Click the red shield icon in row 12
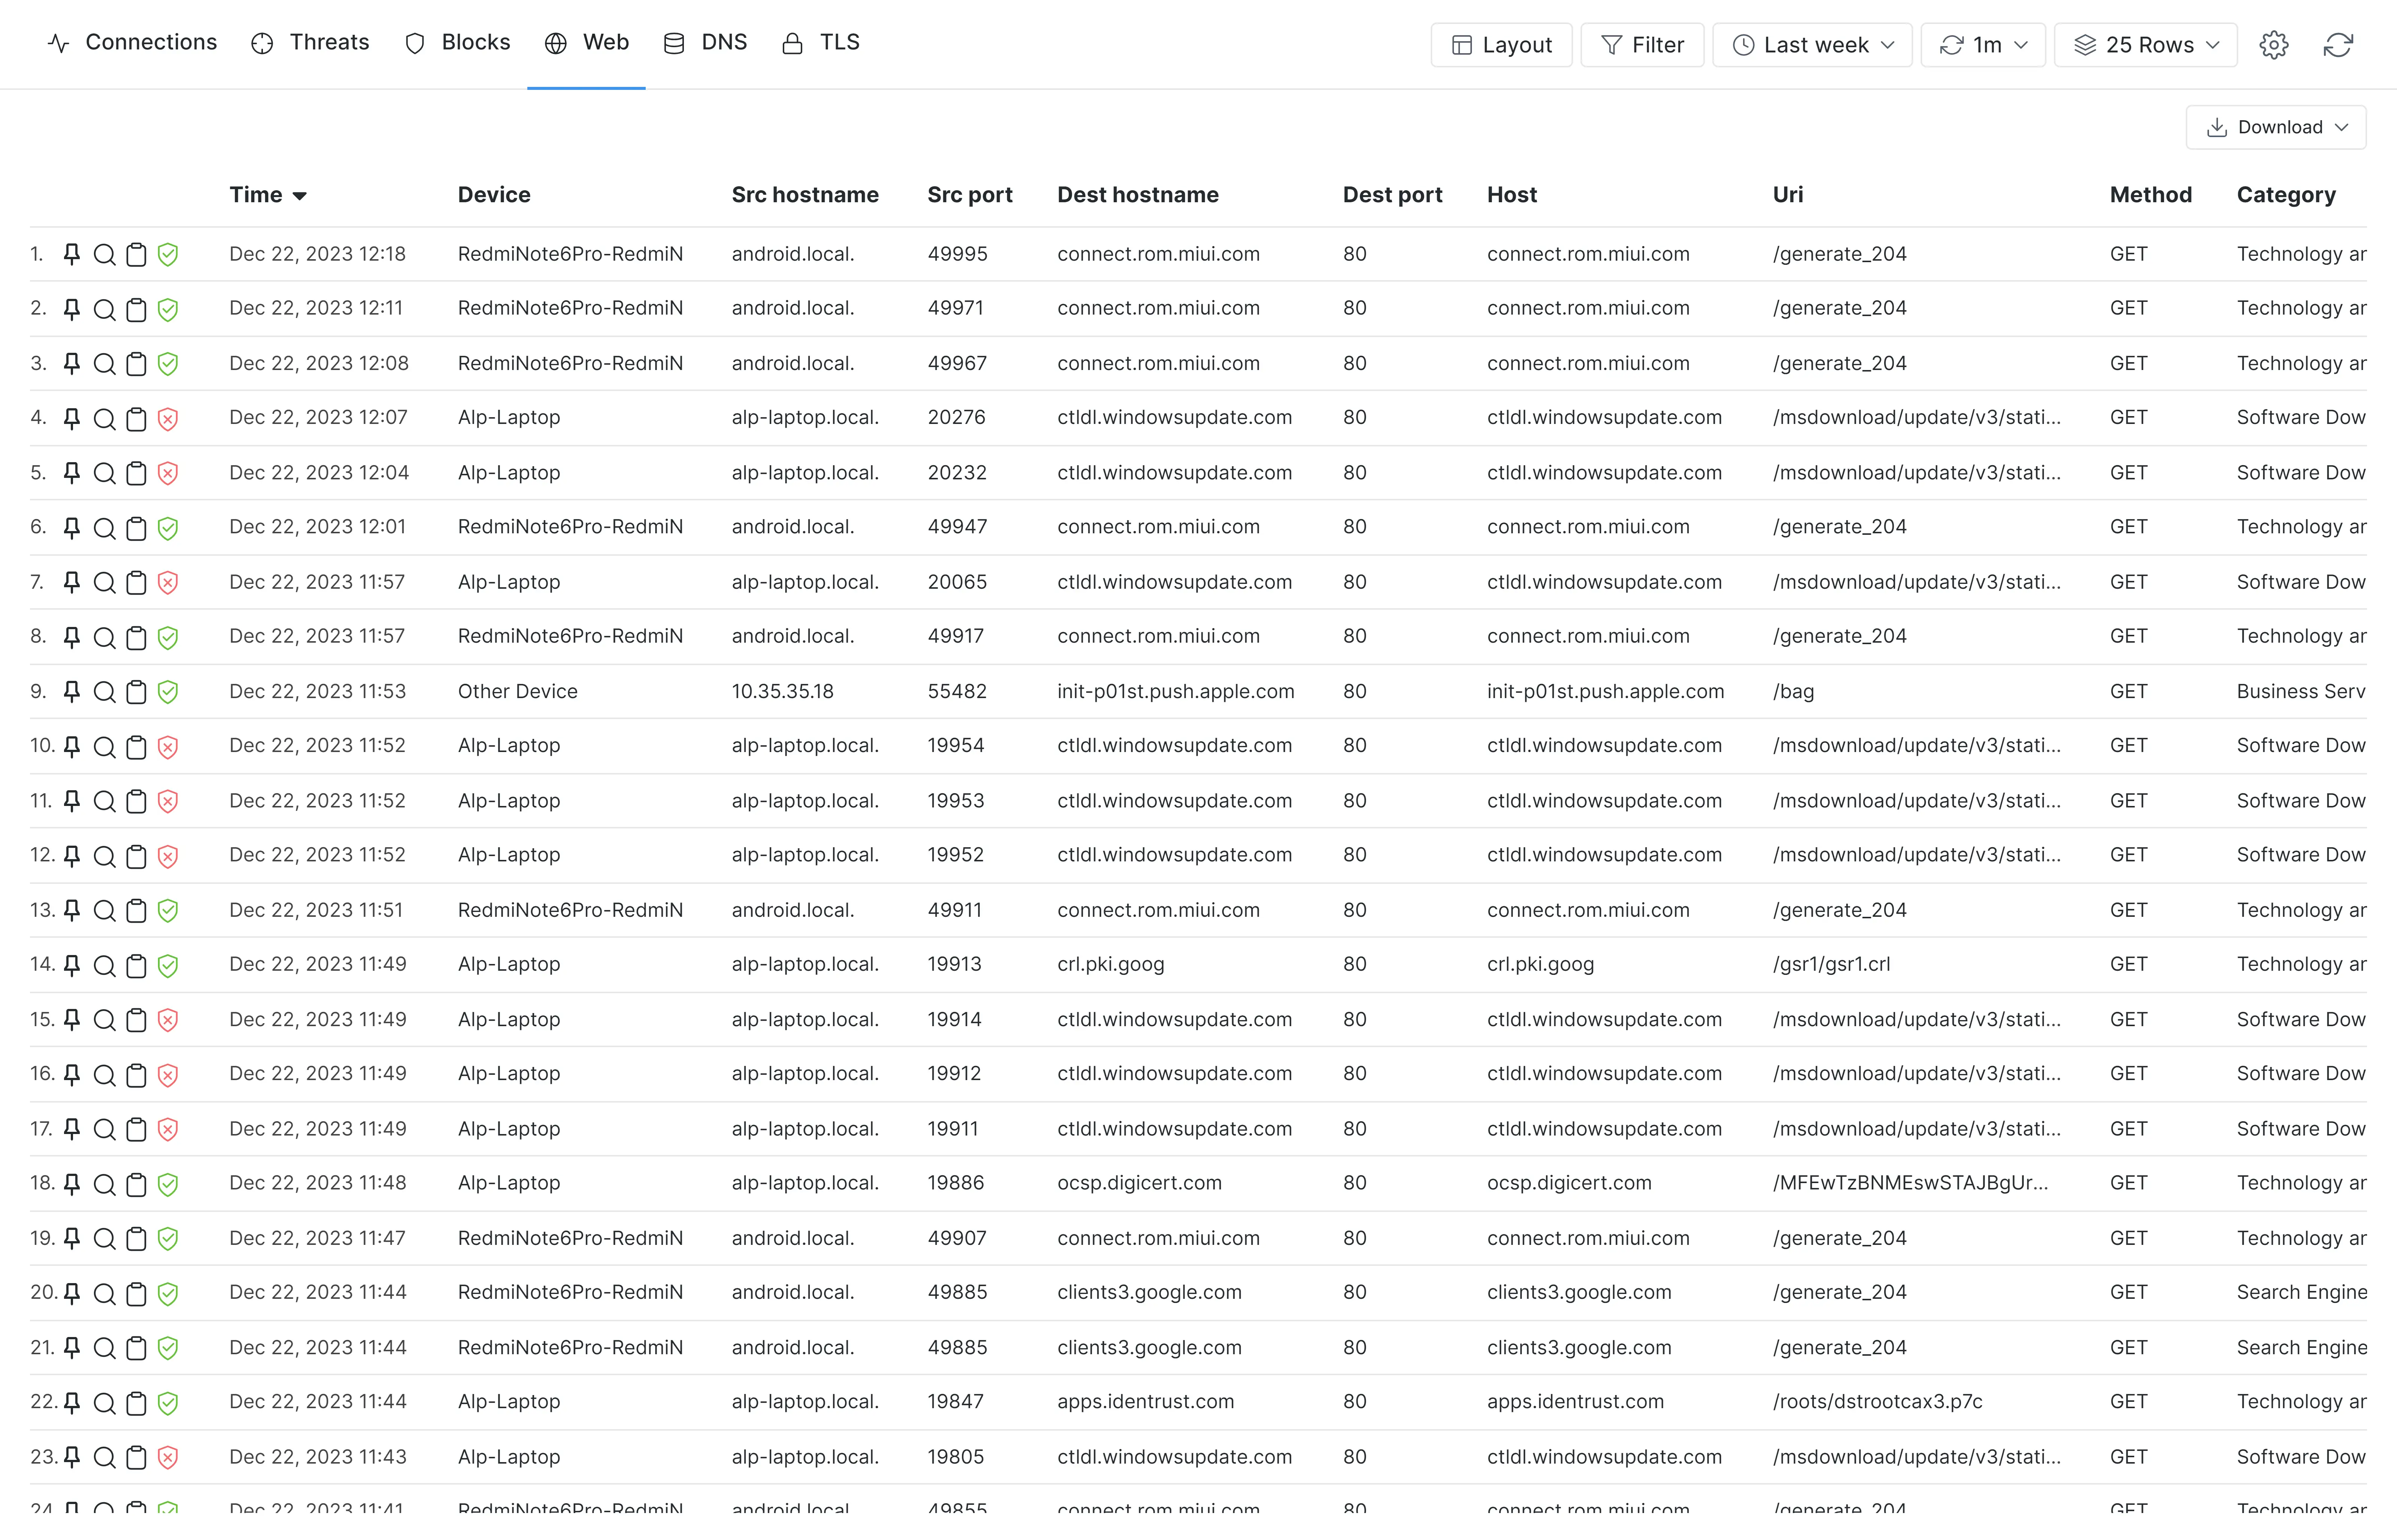 tap(168, 856)
